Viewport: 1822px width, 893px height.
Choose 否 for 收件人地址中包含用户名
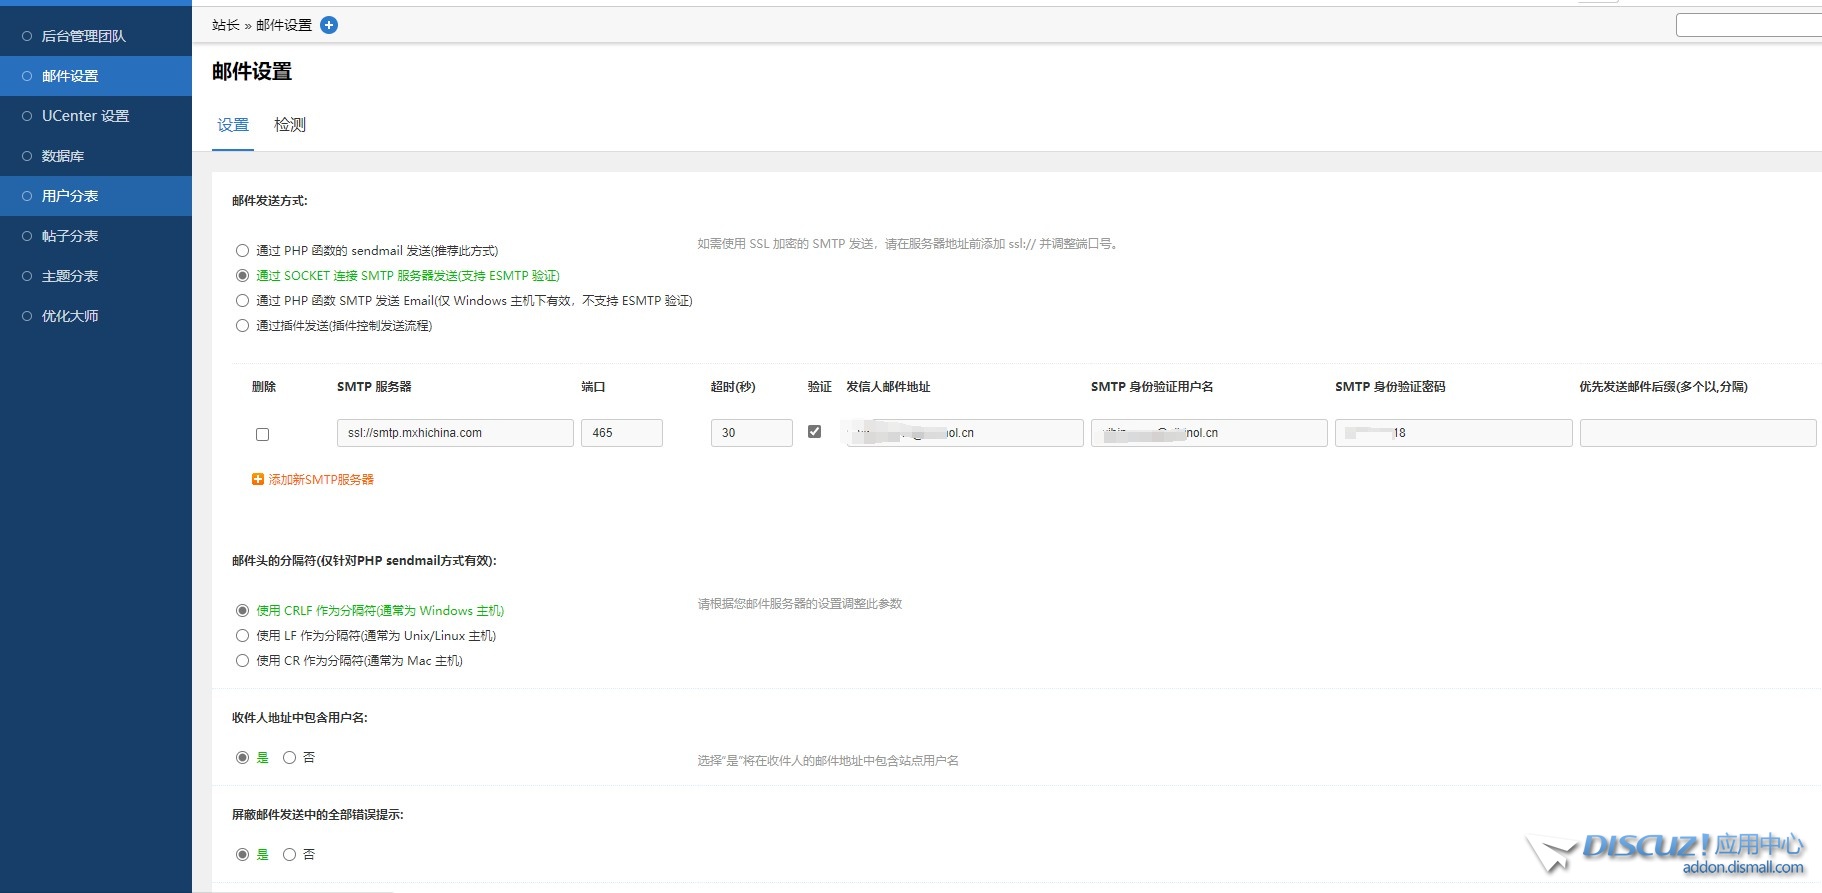[x=289, y=758]
